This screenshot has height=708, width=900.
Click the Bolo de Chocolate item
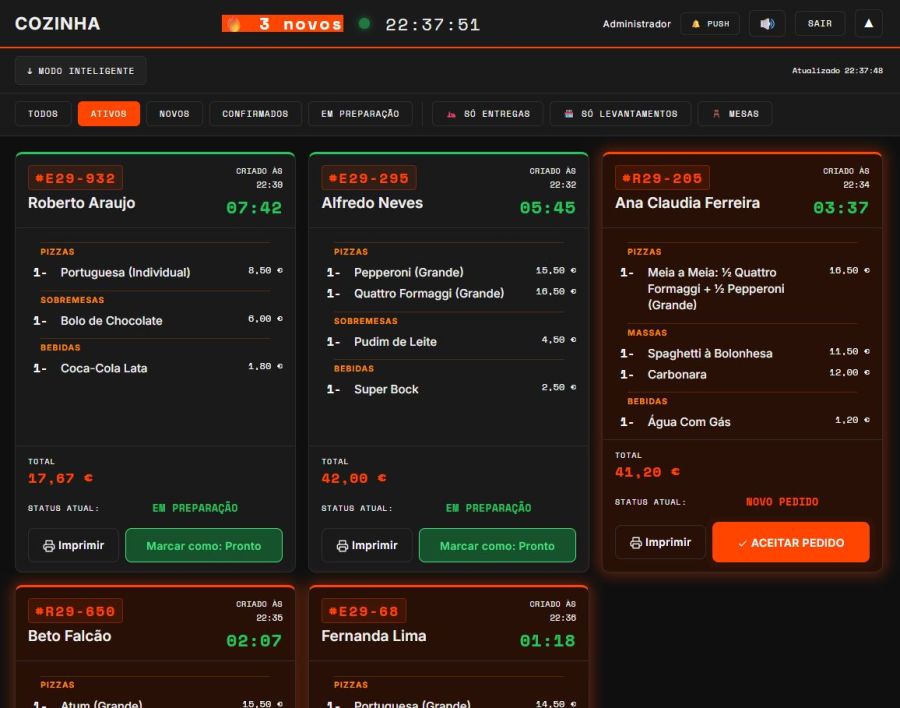pyautogui.click(x=111, y=320)
